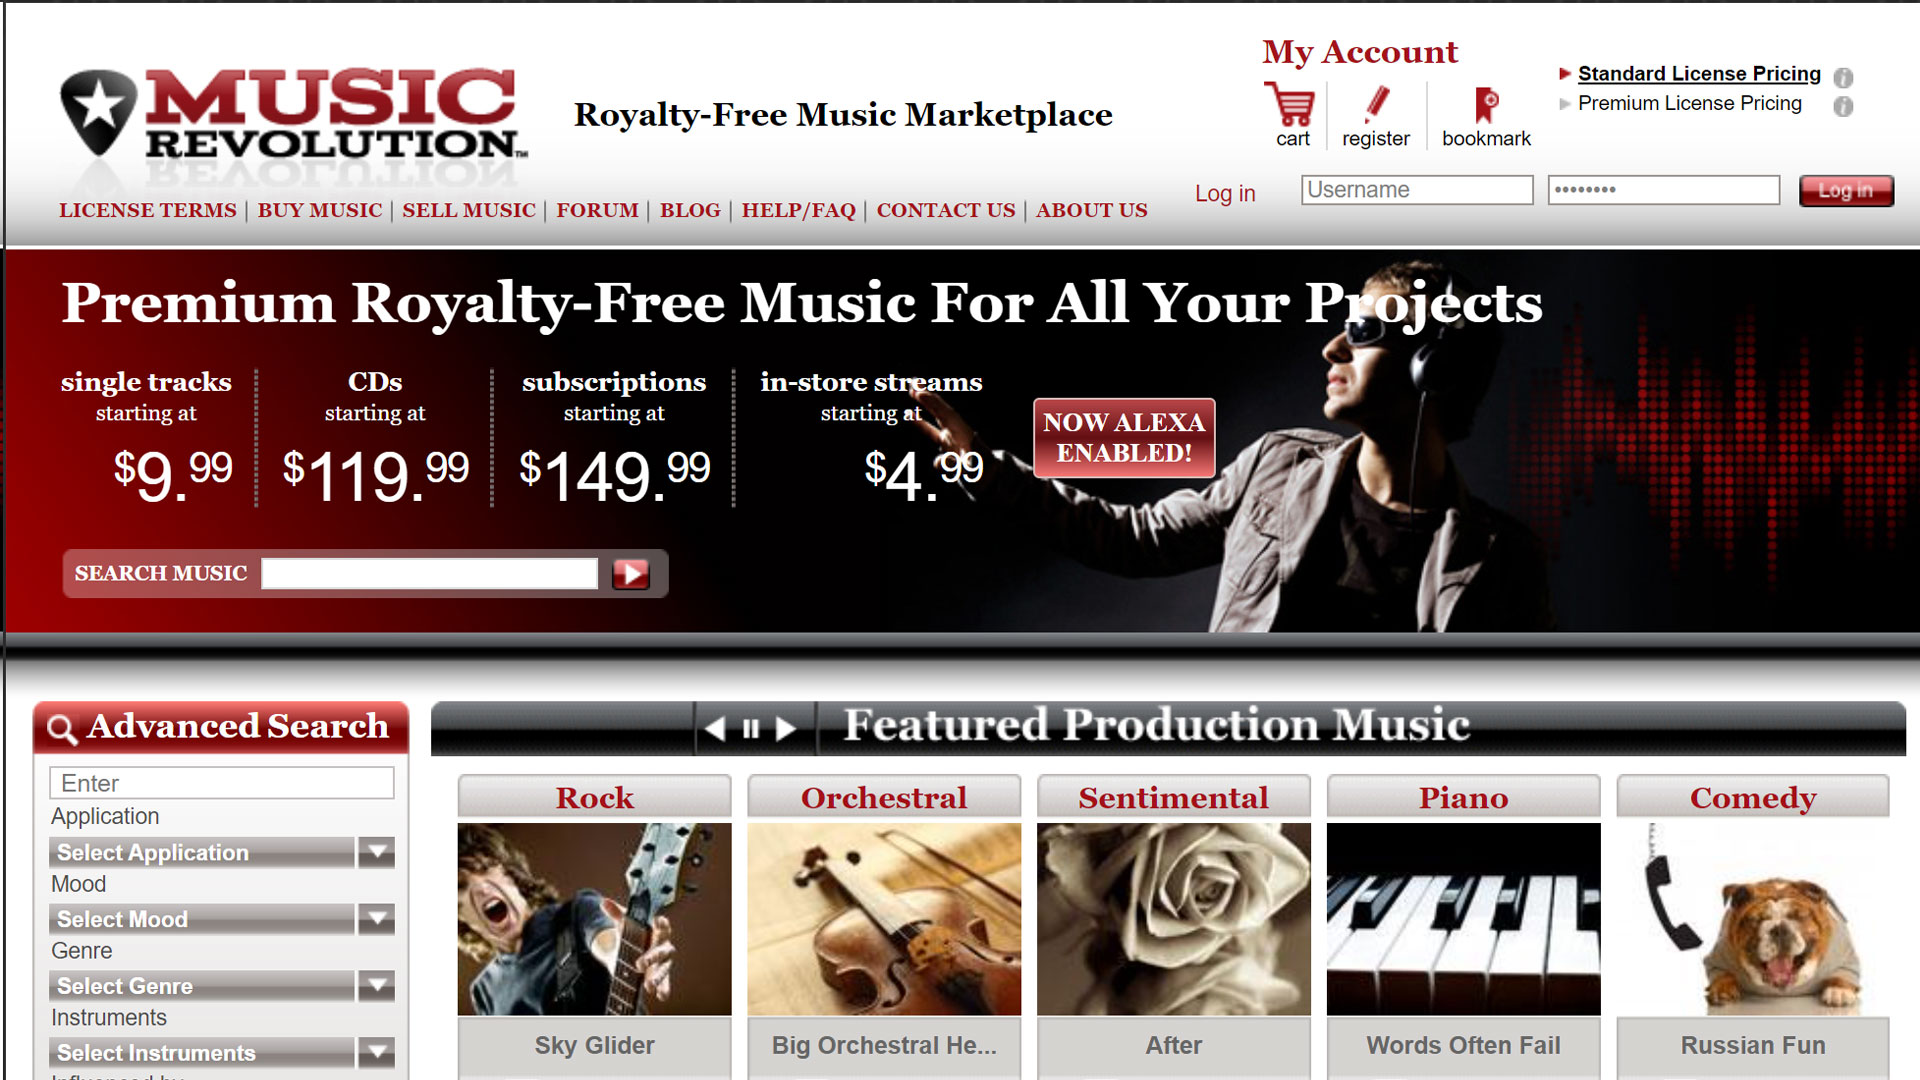The width and height of the screenshot is (1920, 1080).
Task: Click info icon beside Standard License Pricing
Action: (1843, 77)
